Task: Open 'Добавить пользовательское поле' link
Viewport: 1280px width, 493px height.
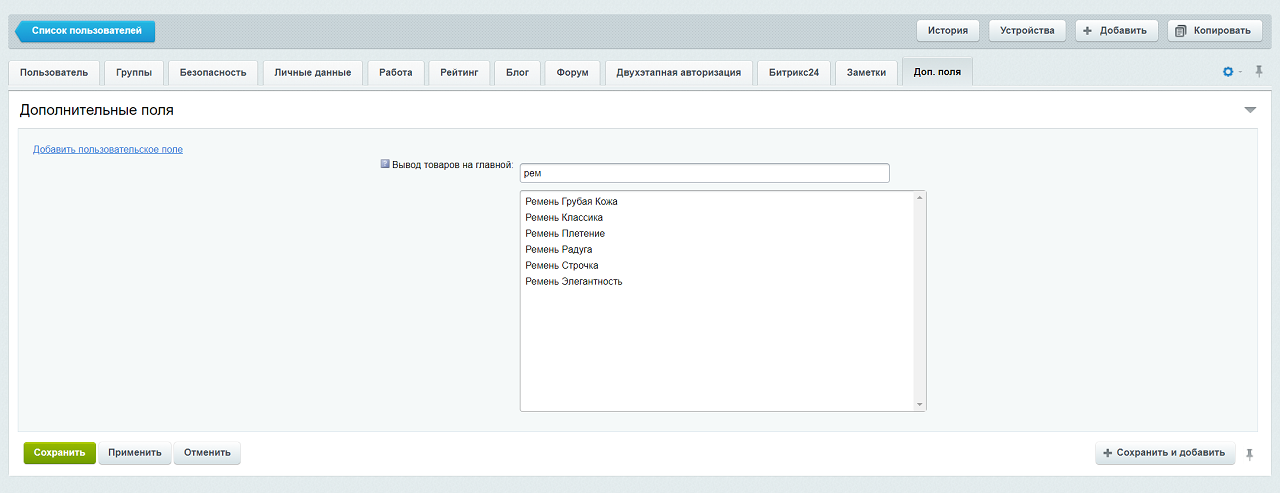Action: click(108, 149)
